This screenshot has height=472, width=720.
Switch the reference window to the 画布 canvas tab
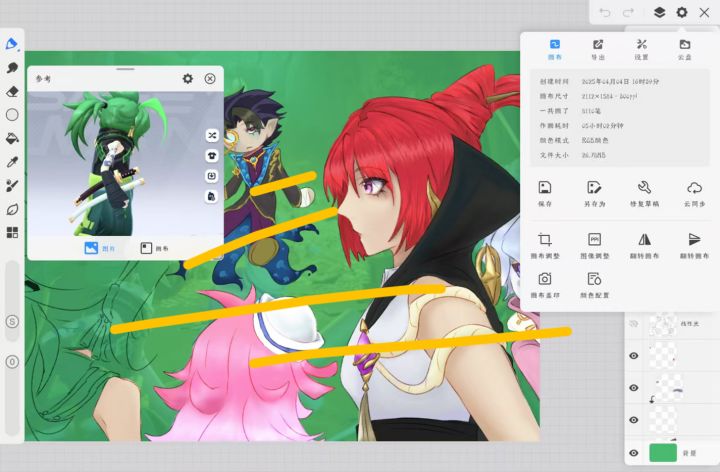pos(154,248)
